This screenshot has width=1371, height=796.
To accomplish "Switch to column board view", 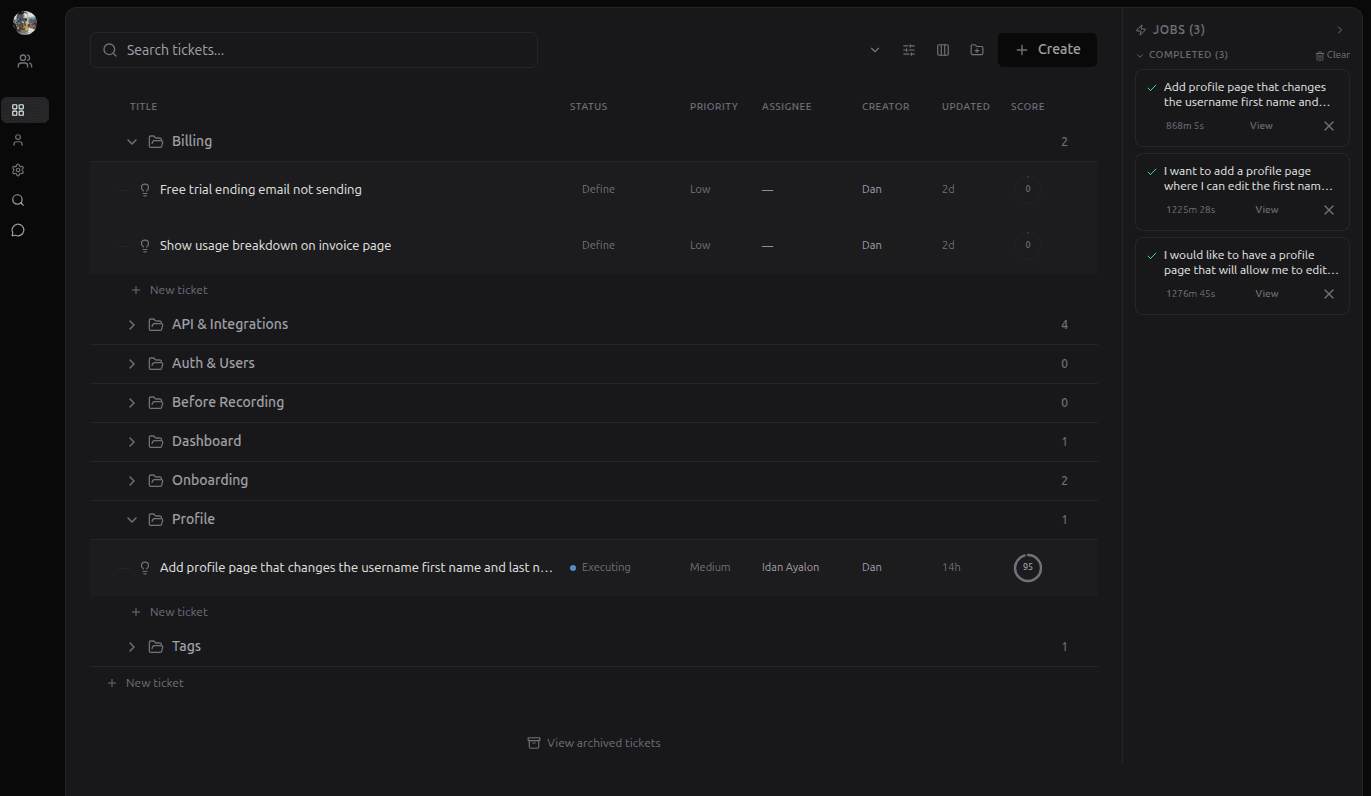I will pyautogui.click(x=942, y=49).
